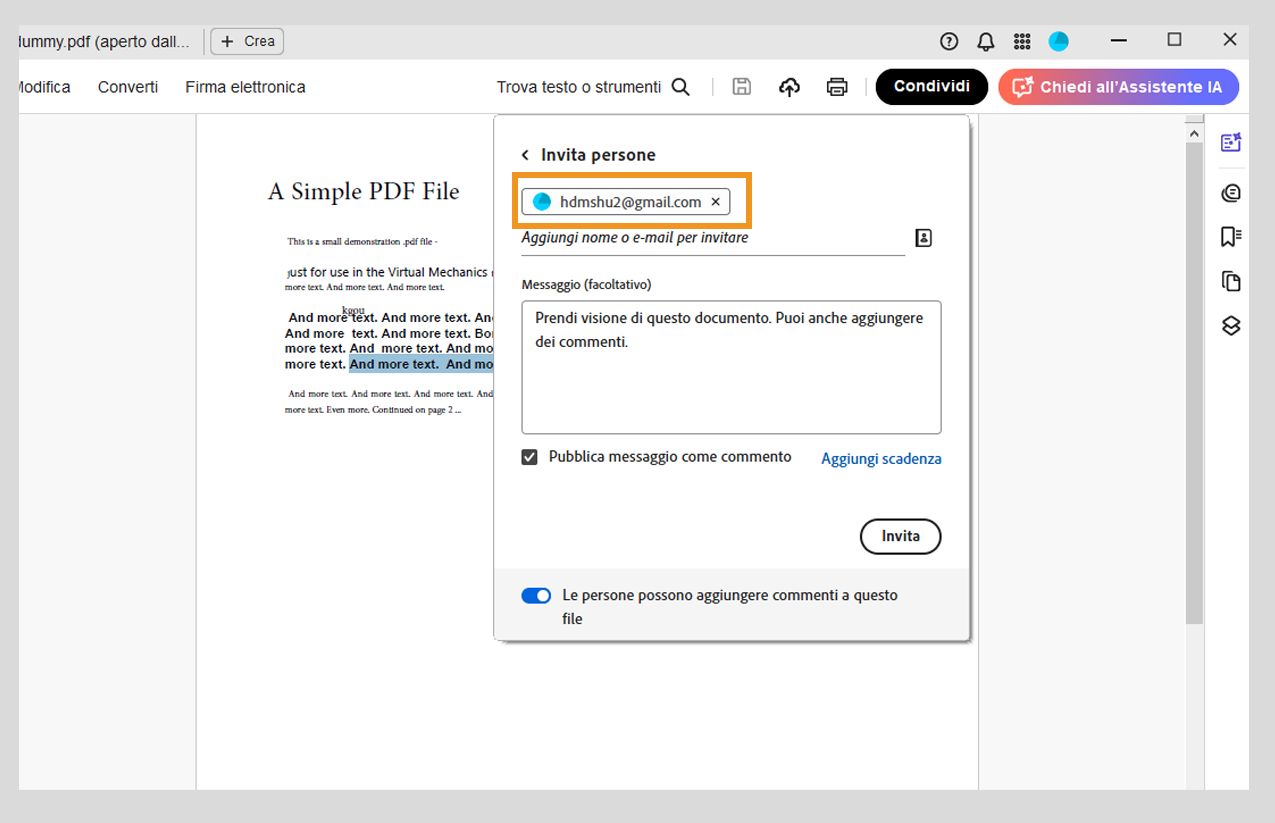Open the Bookmarks panel icon

[x=1231, y=237]
